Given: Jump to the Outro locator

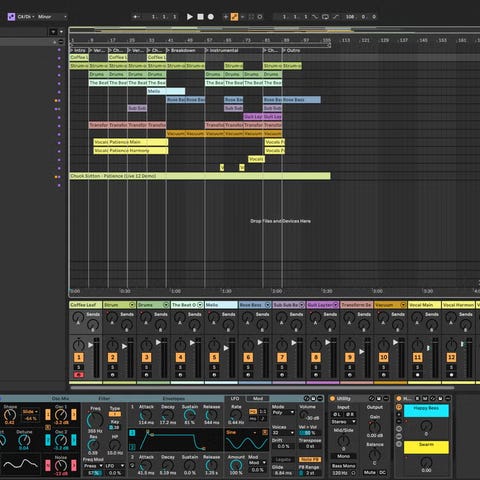Looking at the screenshot, I should coord(293,50).
